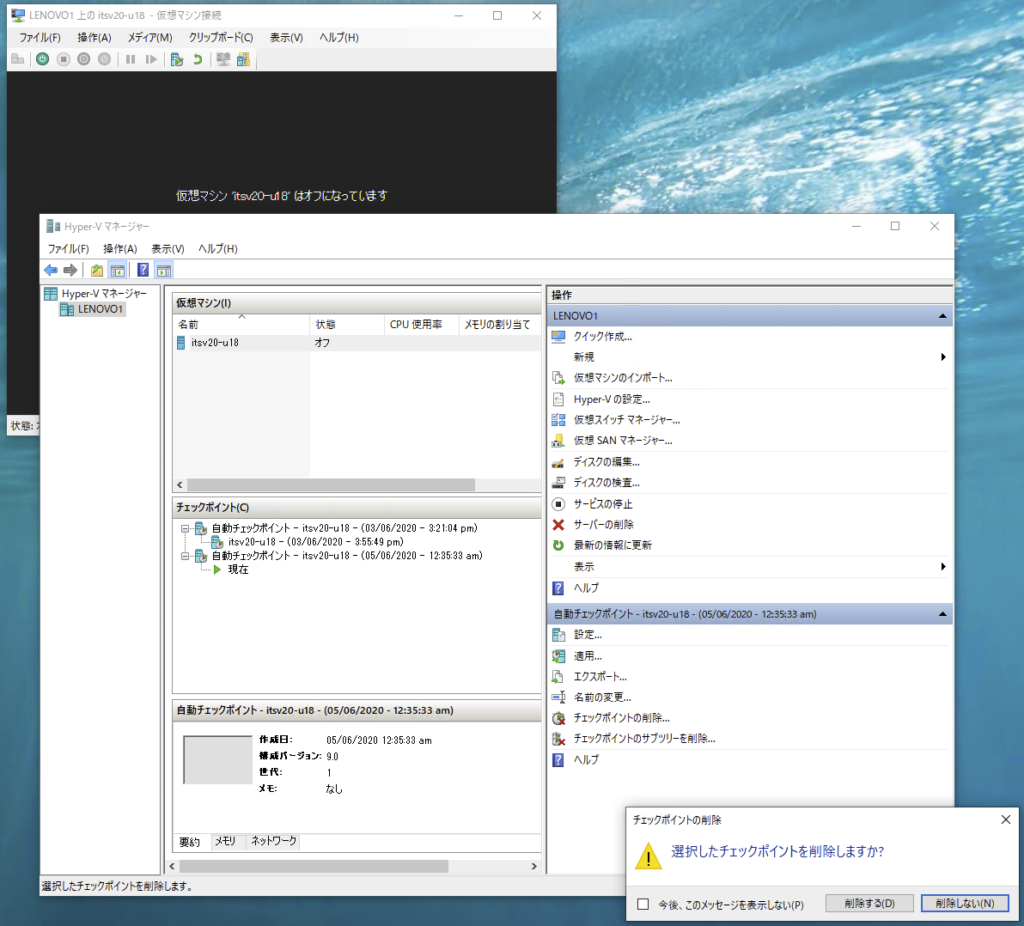Check 今後、このメッセージを表示しない checkbox
The image size is (1024, 926).
click(644, 904)
